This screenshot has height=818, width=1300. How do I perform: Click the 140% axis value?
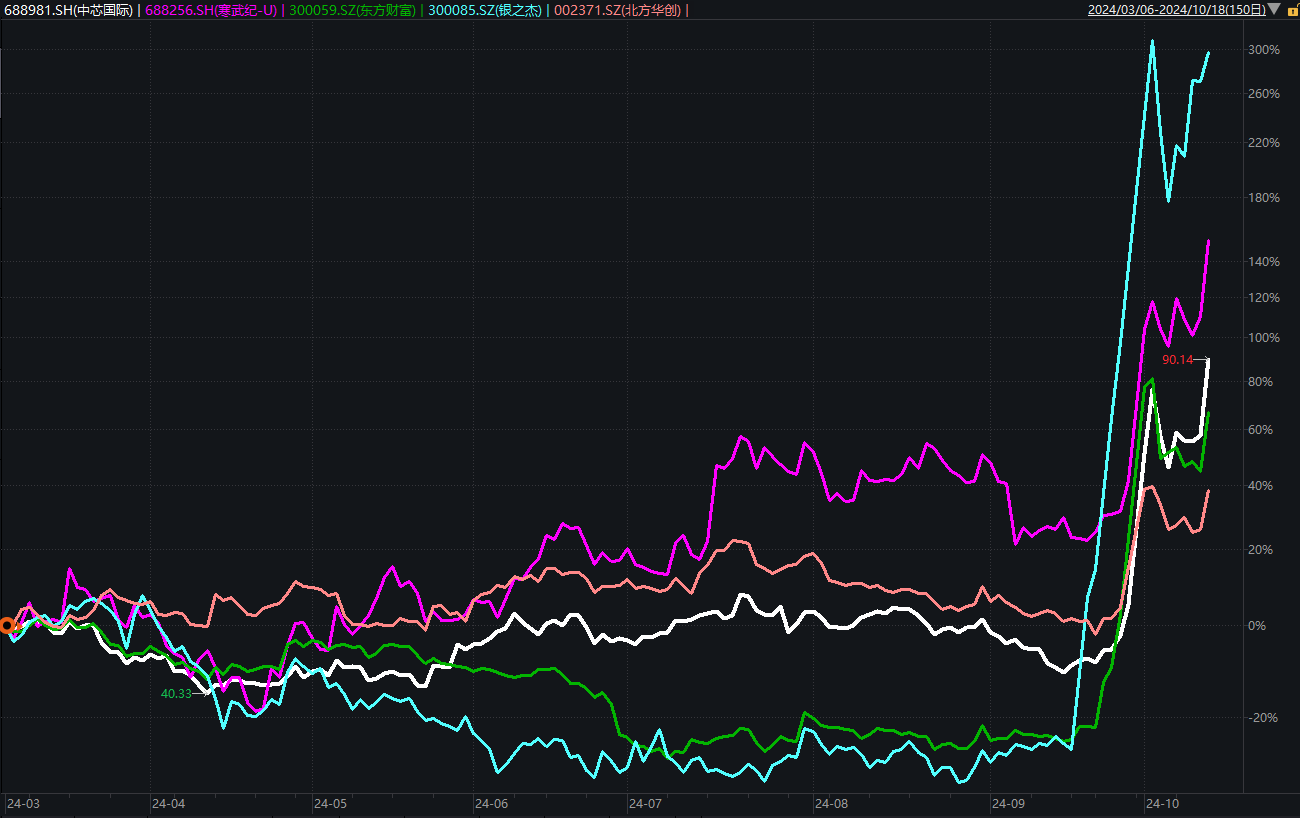pyautogui.click(x=1264, y=262)
